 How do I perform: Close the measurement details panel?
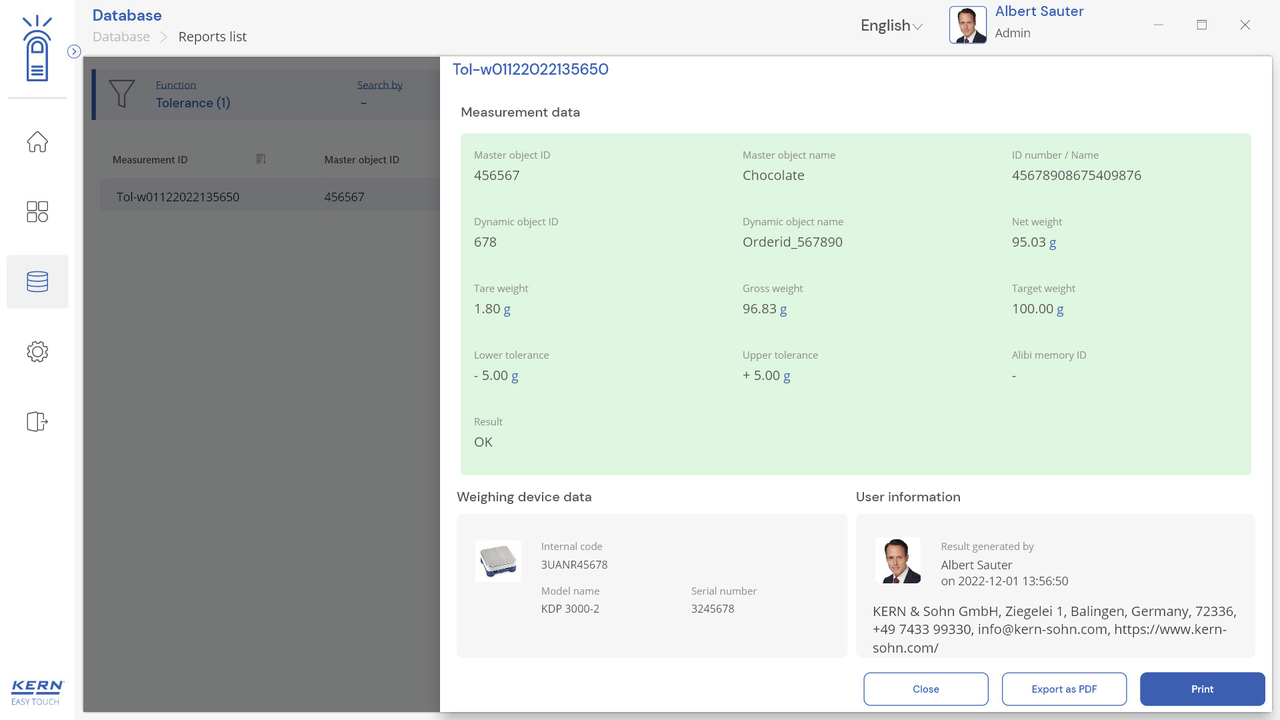[925, 689]
